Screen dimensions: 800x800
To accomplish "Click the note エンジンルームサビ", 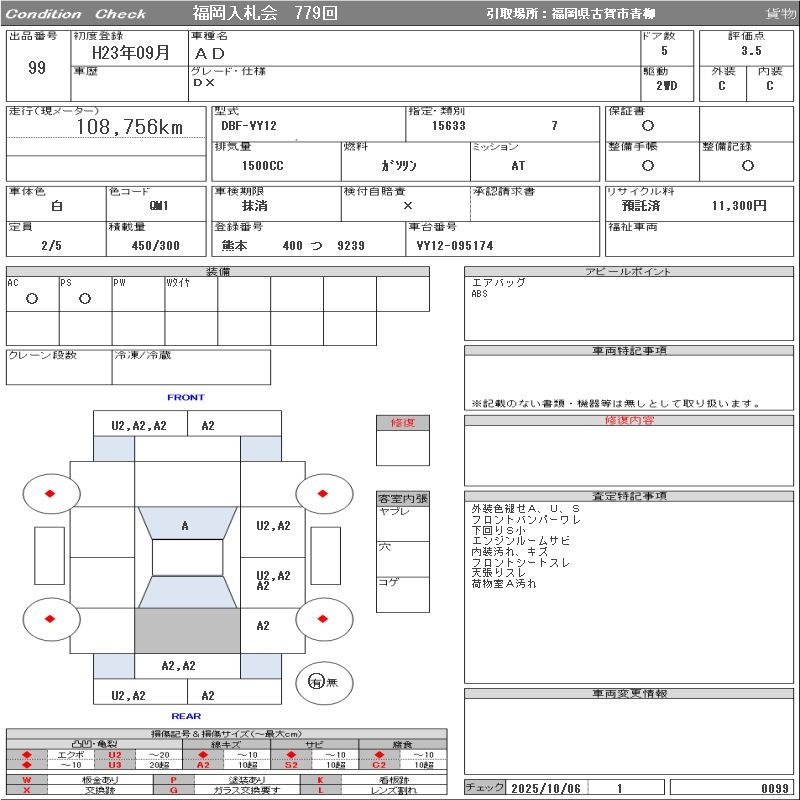I will 520,541.
